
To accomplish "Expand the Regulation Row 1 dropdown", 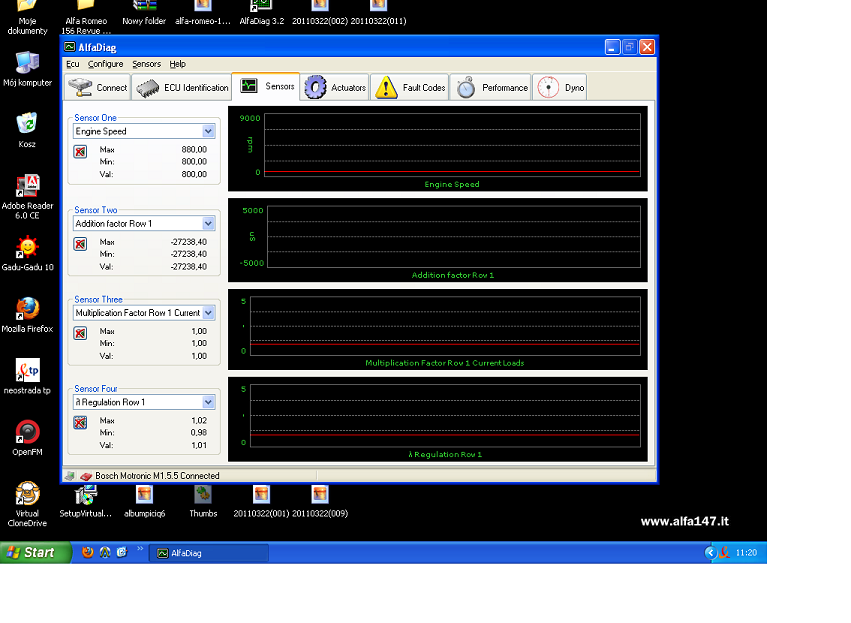I will click(x=208, y=402).
